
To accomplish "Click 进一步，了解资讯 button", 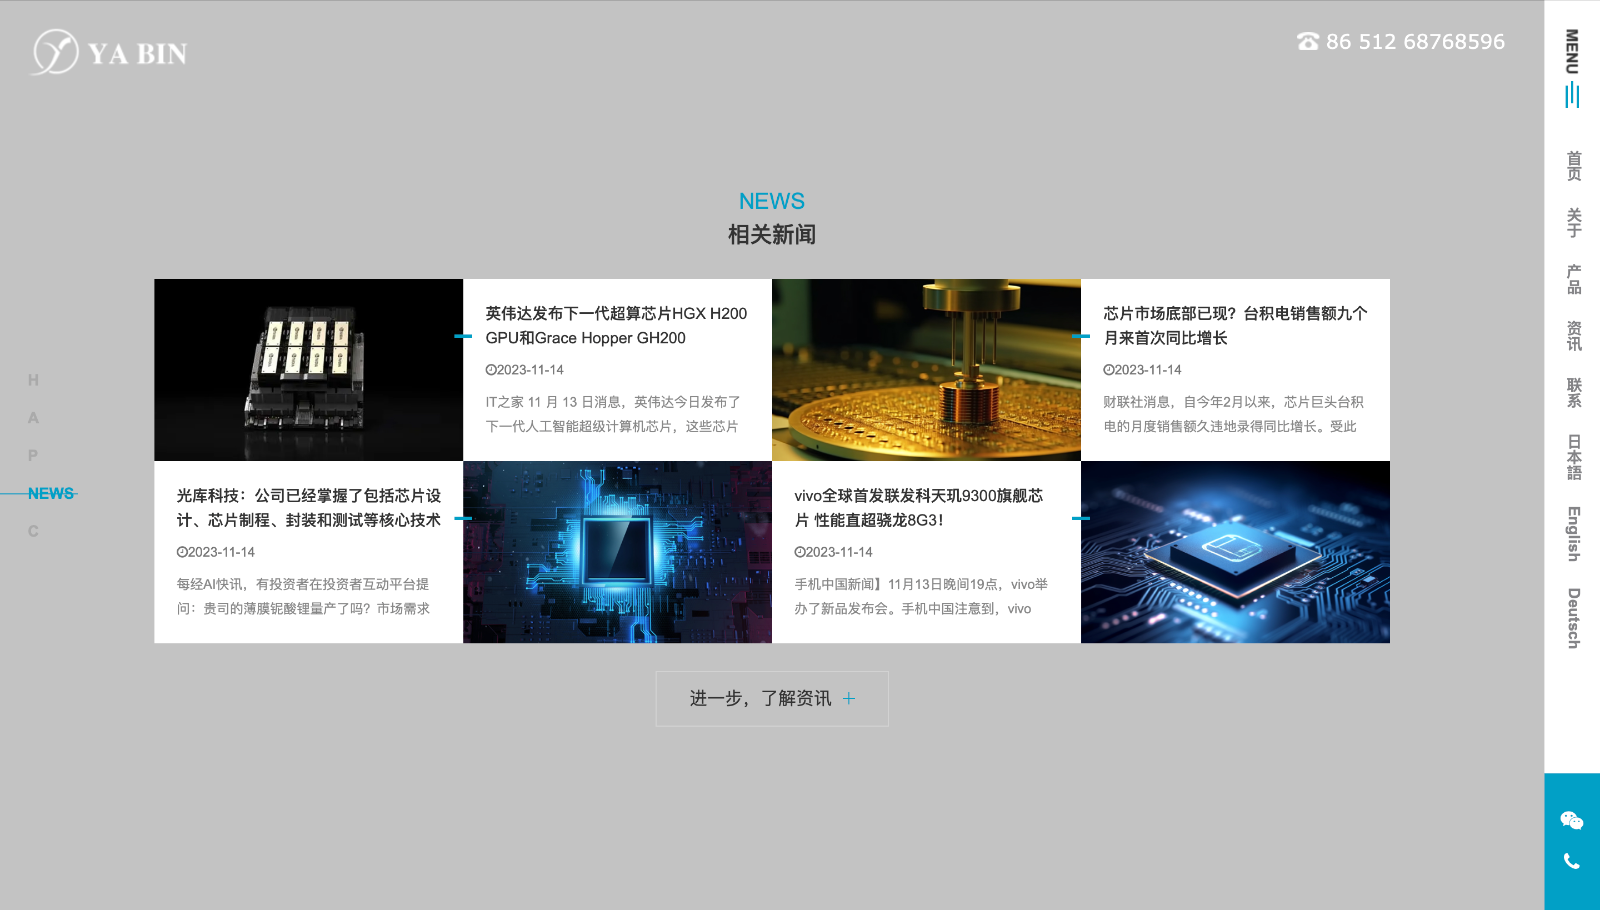I will point(772,698).
